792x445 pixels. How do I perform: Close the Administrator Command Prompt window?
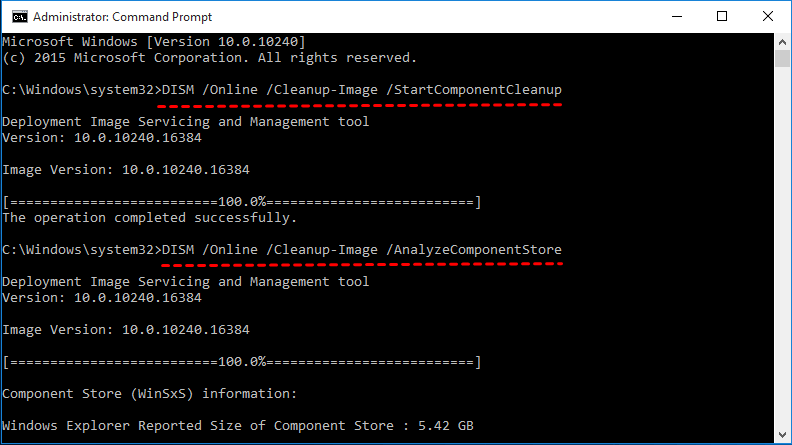767,16
